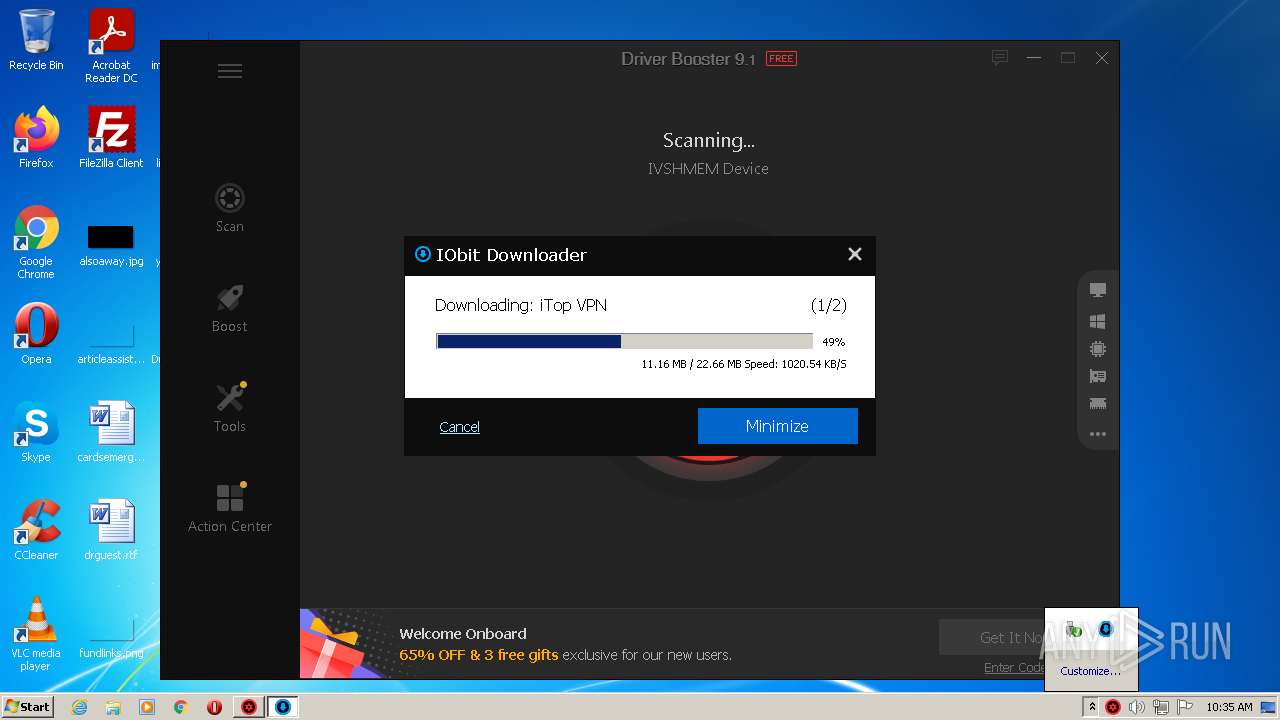Minimize the IObit Downloader dialog

tap(777, 426)
